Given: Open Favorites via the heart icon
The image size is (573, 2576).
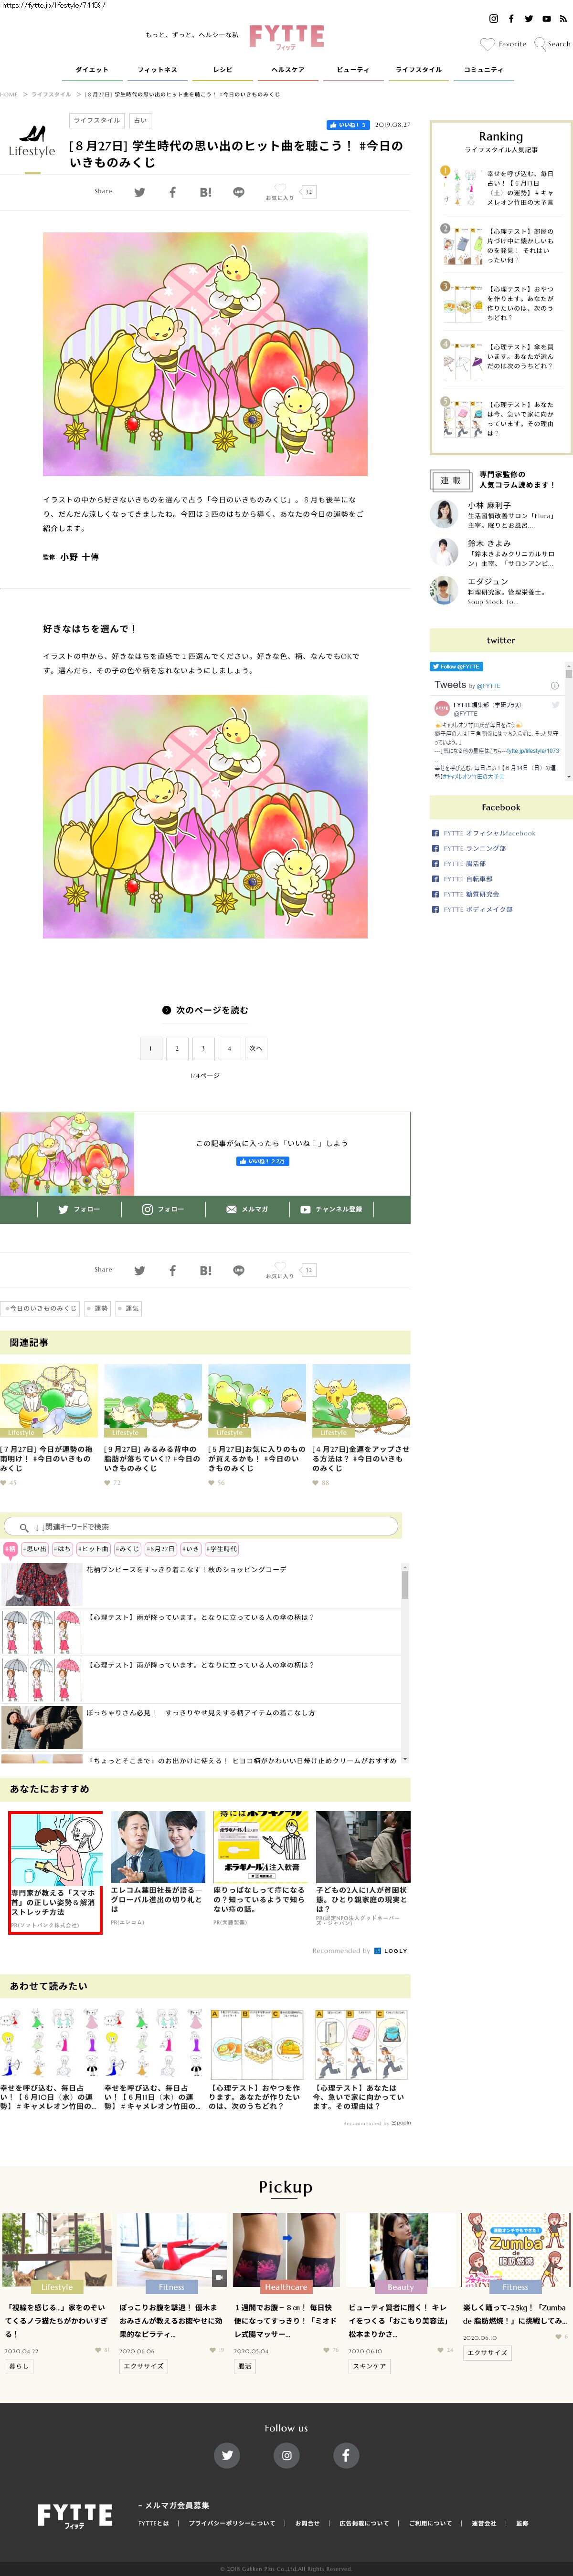Looking at the screenshot, I should click(x=487, y=44).
